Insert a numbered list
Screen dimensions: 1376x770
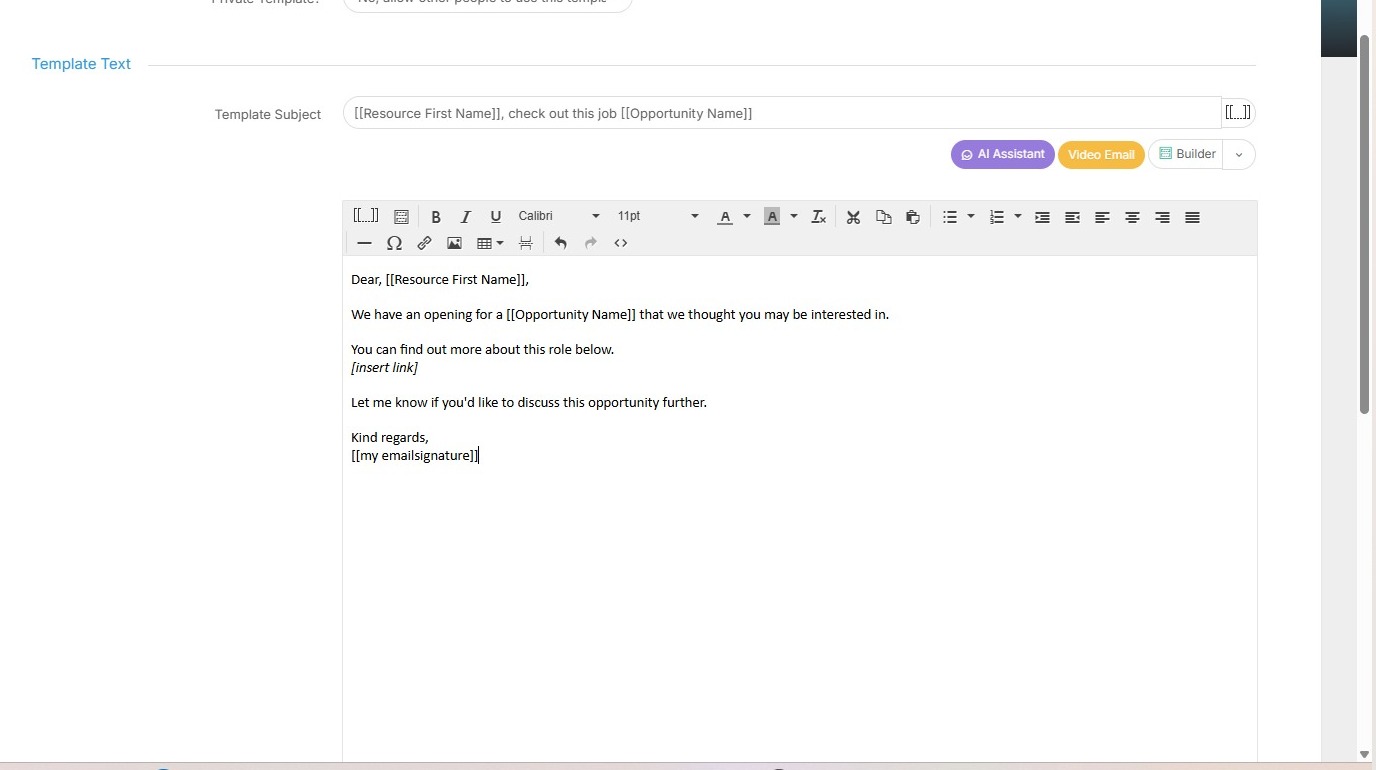(997, 217)
